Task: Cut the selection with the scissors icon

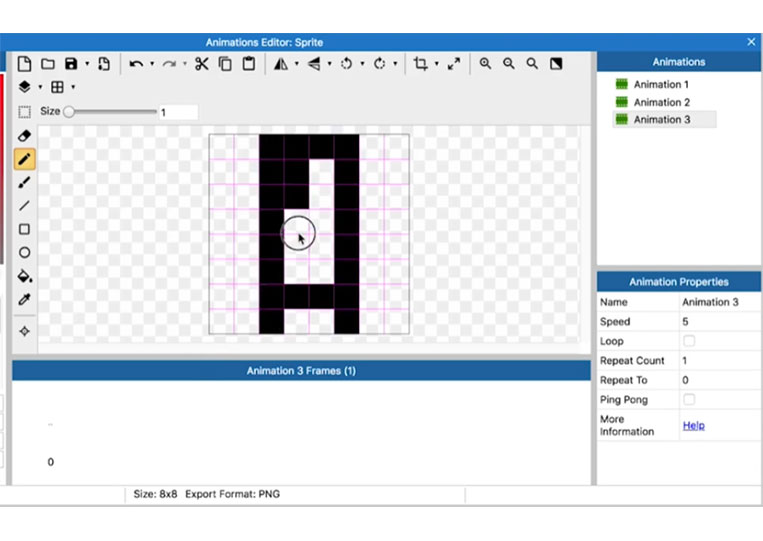Action: (x=201, y=64)
